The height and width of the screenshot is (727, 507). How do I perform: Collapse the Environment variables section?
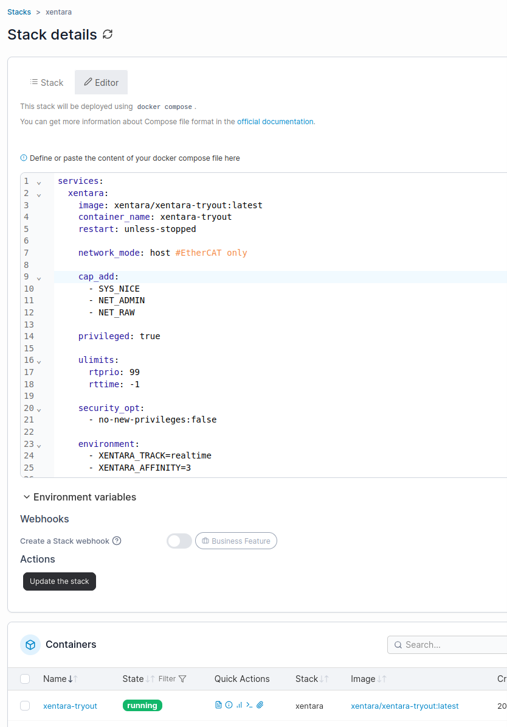click(x=80, y=497)
